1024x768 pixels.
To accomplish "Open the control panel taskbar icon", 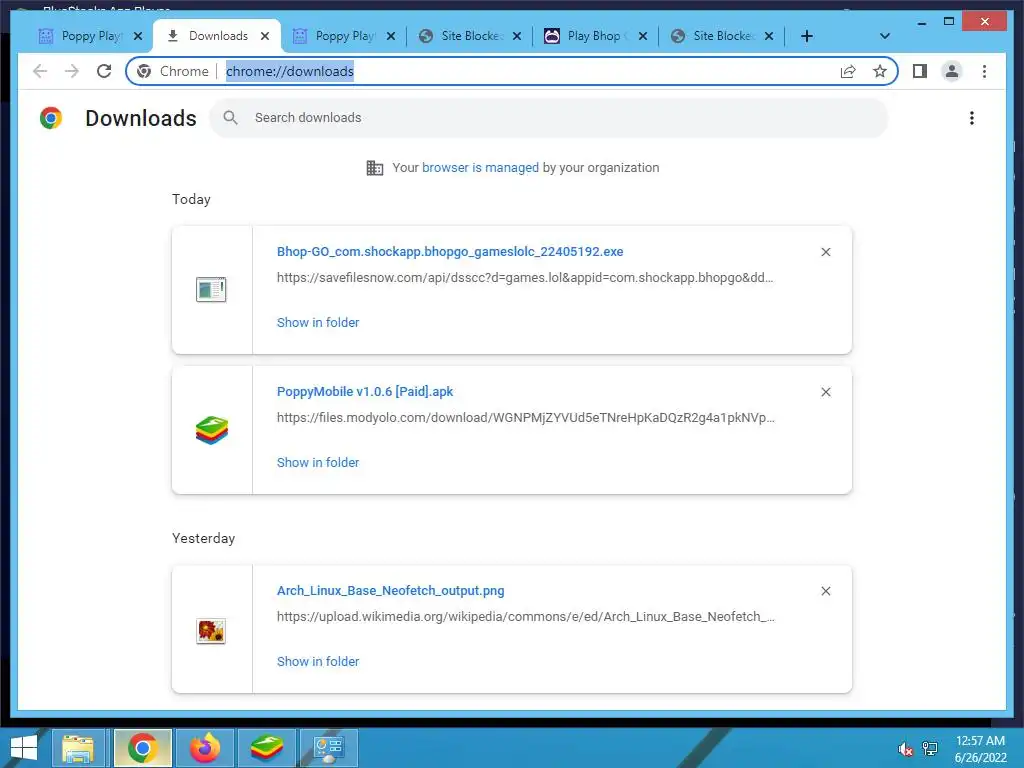I will (x=328, y=748).
